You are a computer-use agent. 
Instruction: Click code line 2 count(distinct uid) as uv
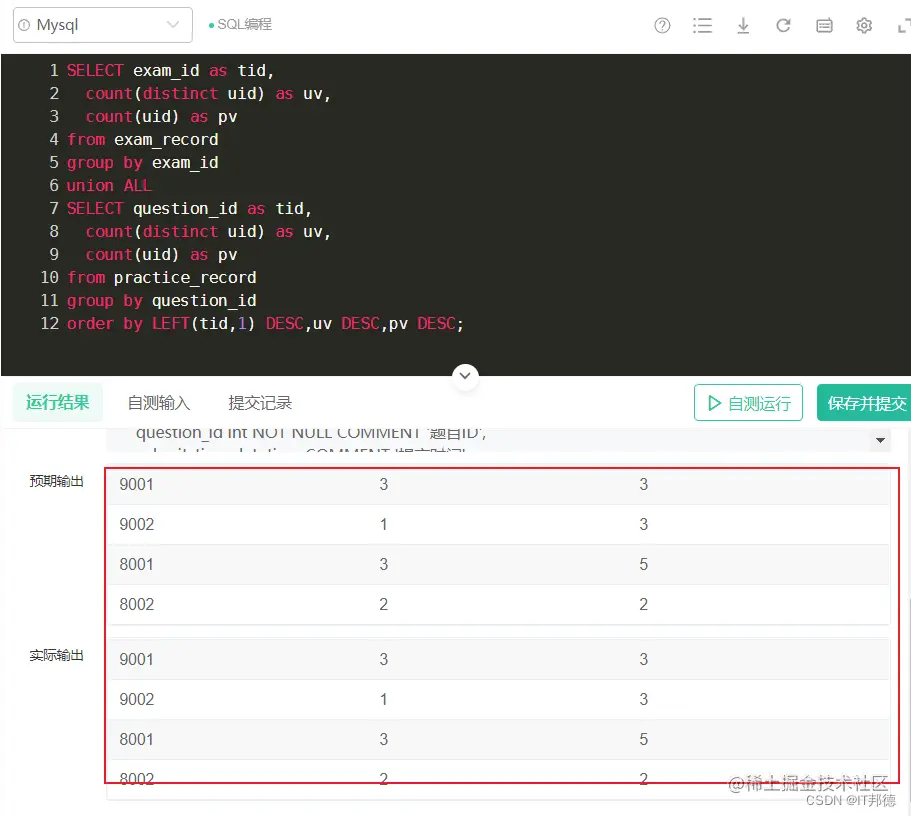[x=208, y=94]
